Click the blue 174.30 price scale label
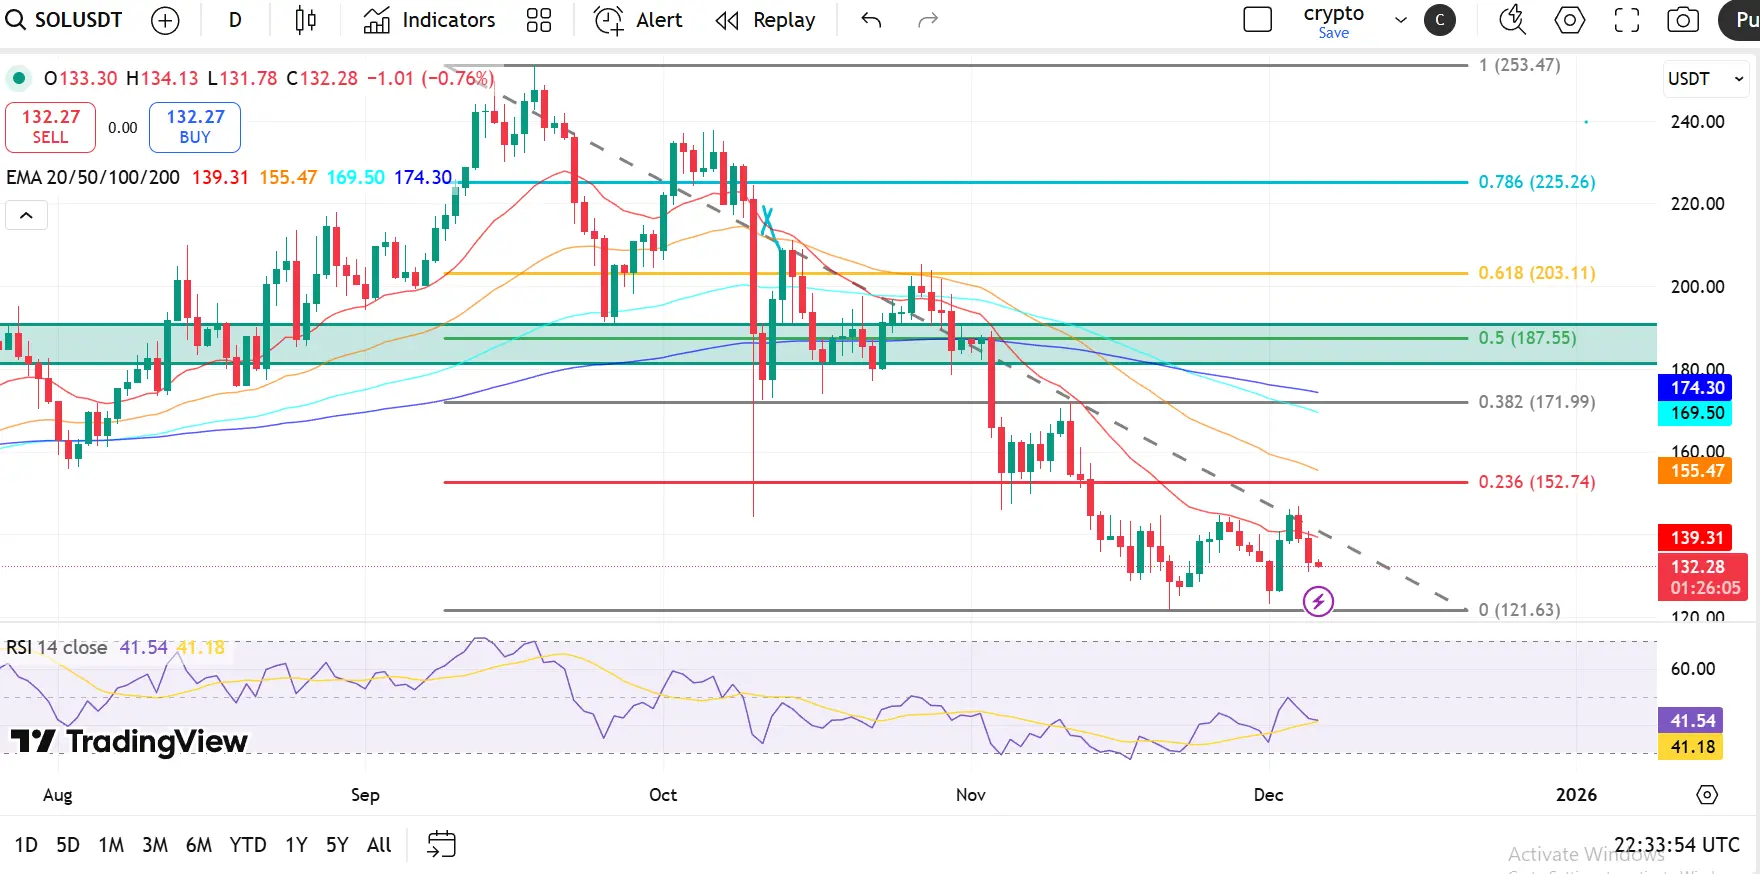 coord(1697,388)
